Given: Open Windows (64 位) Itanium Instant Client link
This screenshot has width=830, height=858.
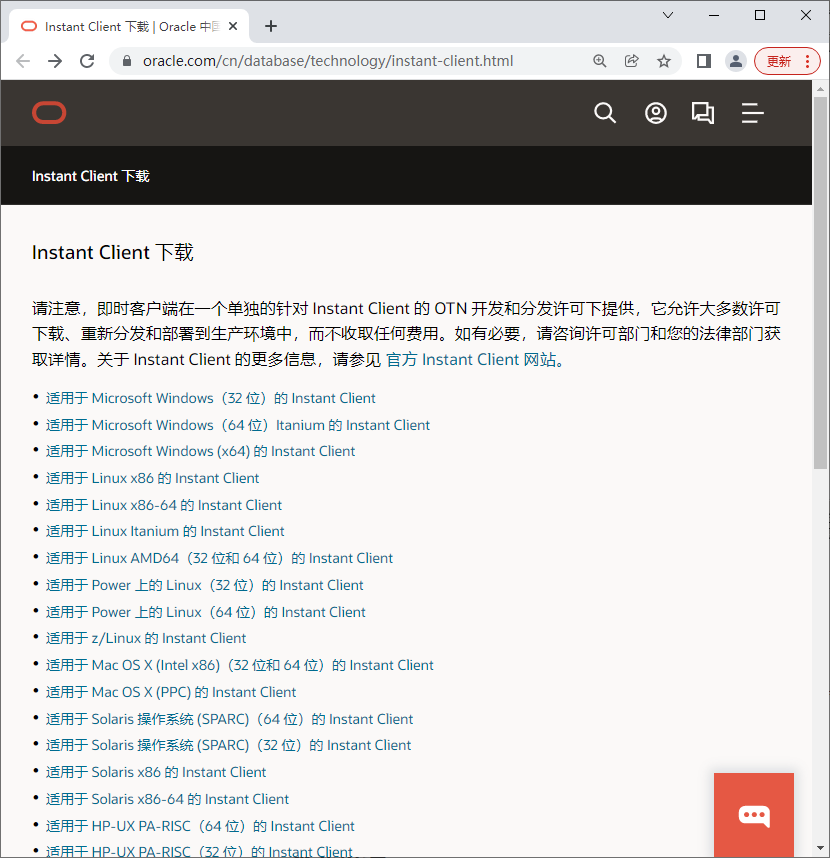Looking at the screenshot, I should 238,425.
